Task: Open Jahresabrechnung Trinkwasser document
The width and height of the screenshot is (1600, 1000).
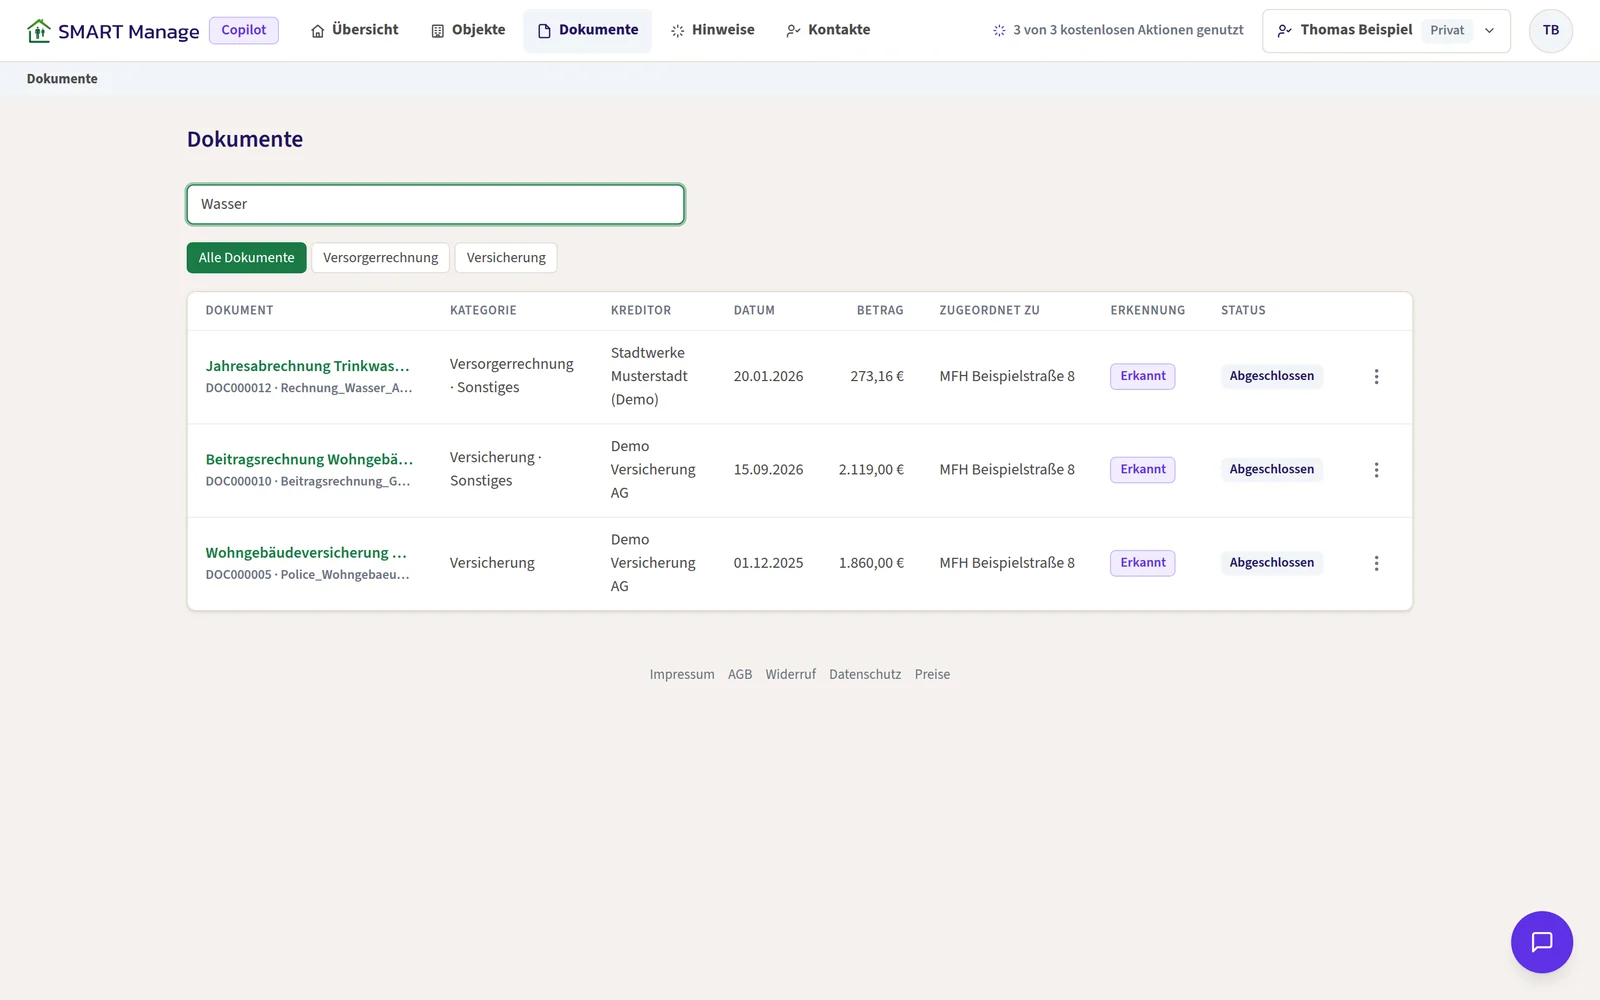Action: pos(308,366)
